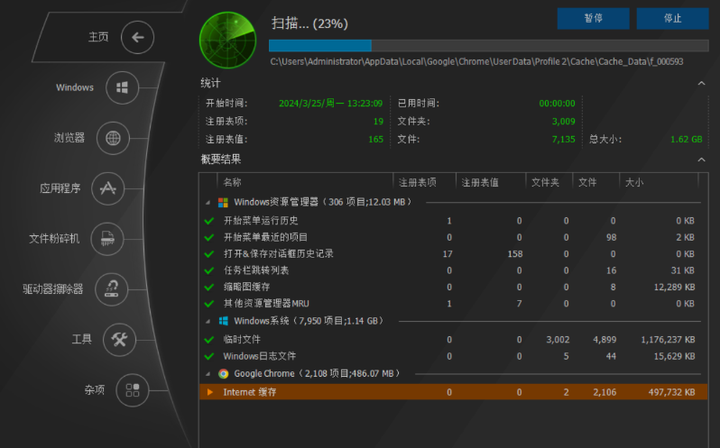Click the orange arrow on Internet 缓存 row
720x448 pixels.
tap(210, 392)
